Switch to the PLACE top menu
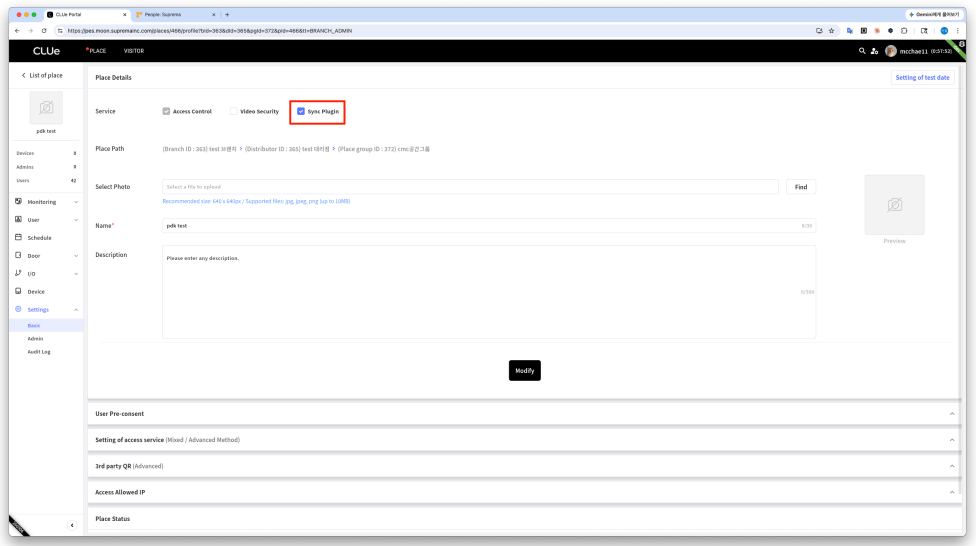Screen dimensions: 976x546 96,51
